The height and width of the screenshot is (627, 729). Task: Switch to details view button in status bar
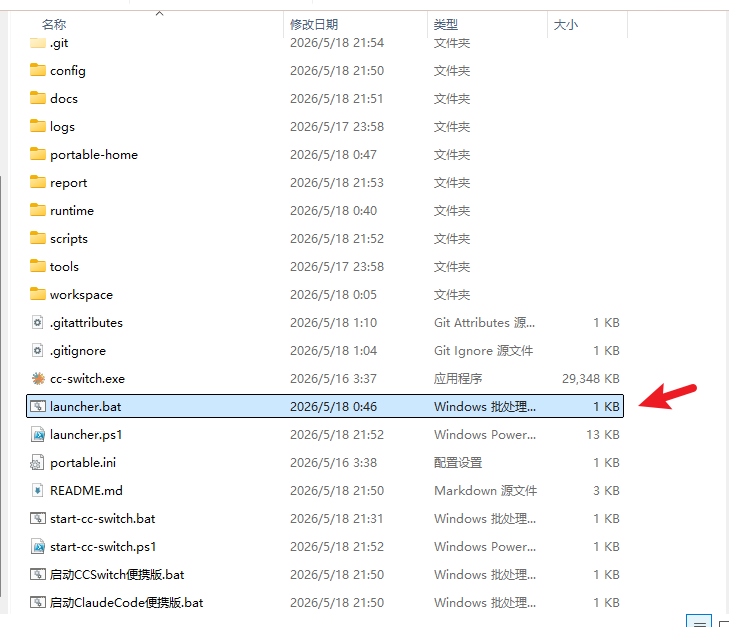tap(699, 621)
